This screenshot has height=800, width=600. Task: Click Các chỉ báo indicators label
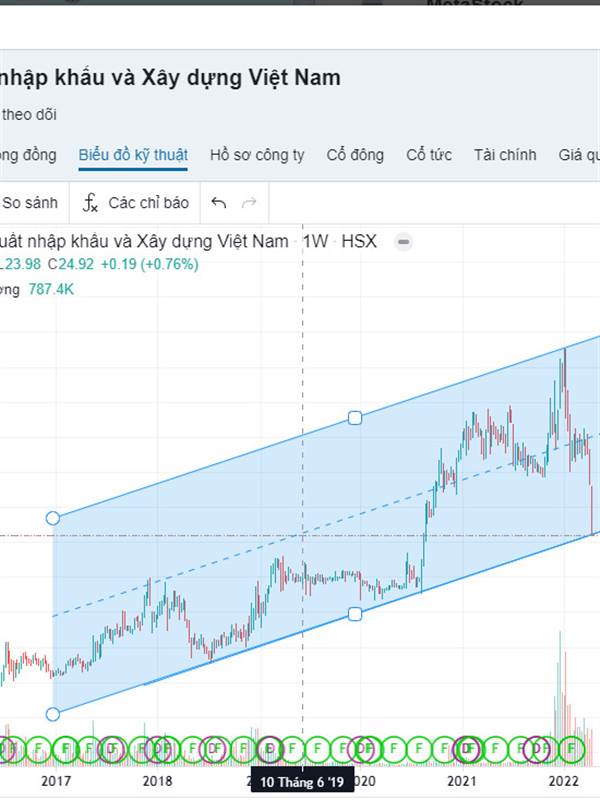click(148, 203)
